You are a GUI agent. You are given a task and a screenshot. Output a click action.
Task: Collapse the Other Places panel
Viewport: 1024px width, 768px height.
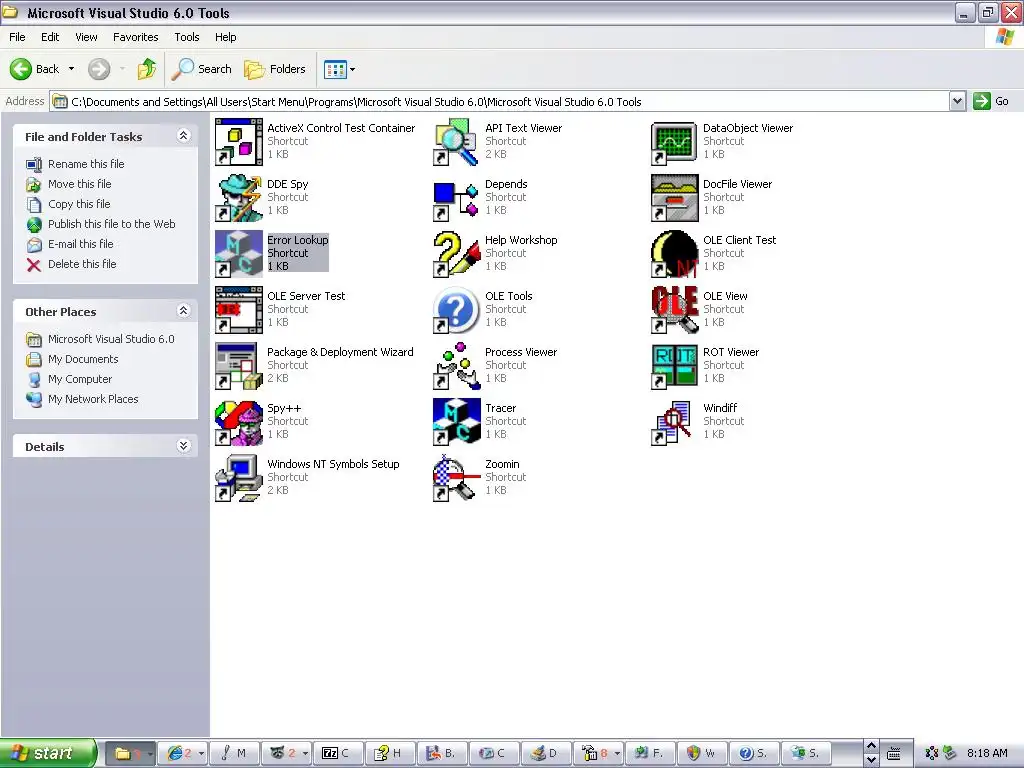tap(184, 311)
